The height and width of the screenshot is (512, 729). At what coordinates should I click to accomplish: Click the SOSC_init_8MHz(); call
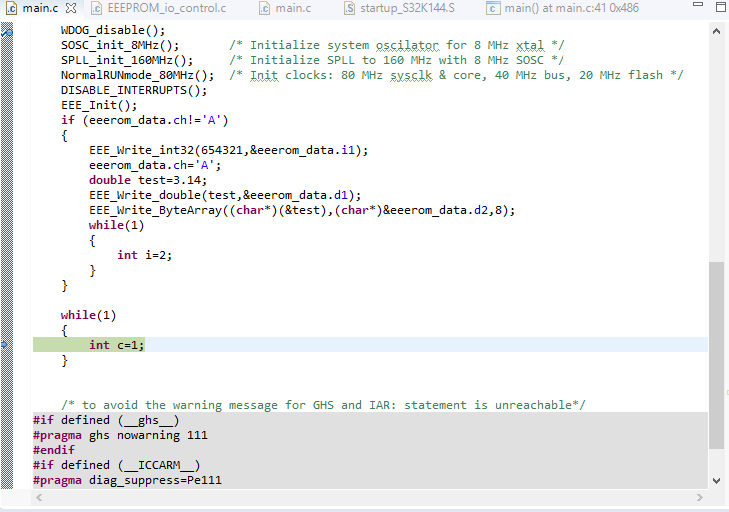pos(120,46)
